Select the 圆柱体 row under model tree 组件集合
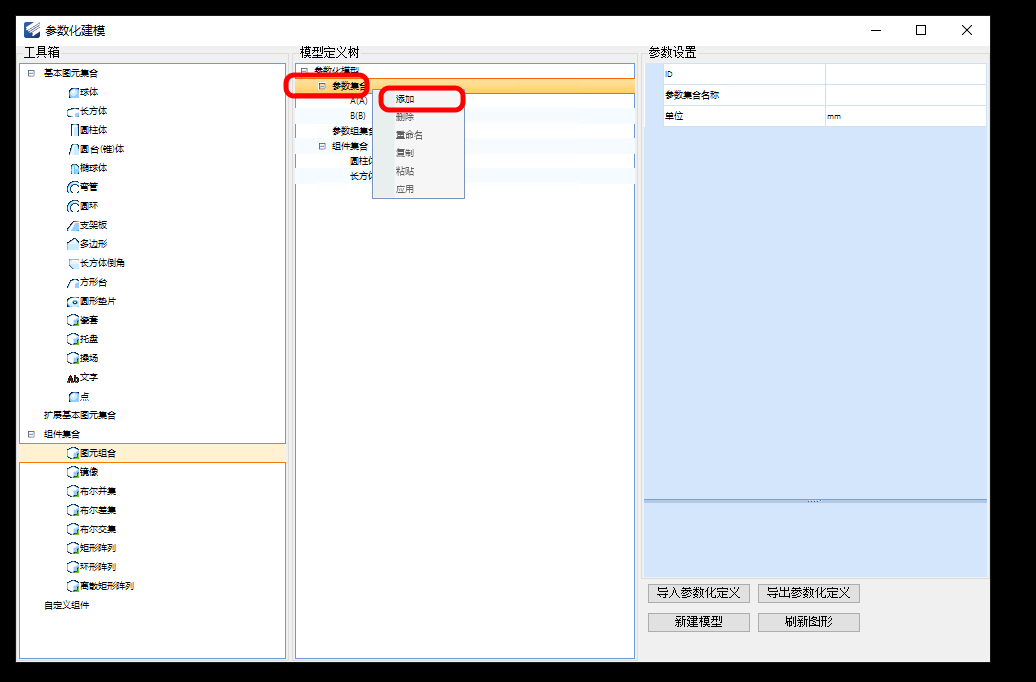The image size is (1036, 682). pyautogui.click(x=361, y=161)
